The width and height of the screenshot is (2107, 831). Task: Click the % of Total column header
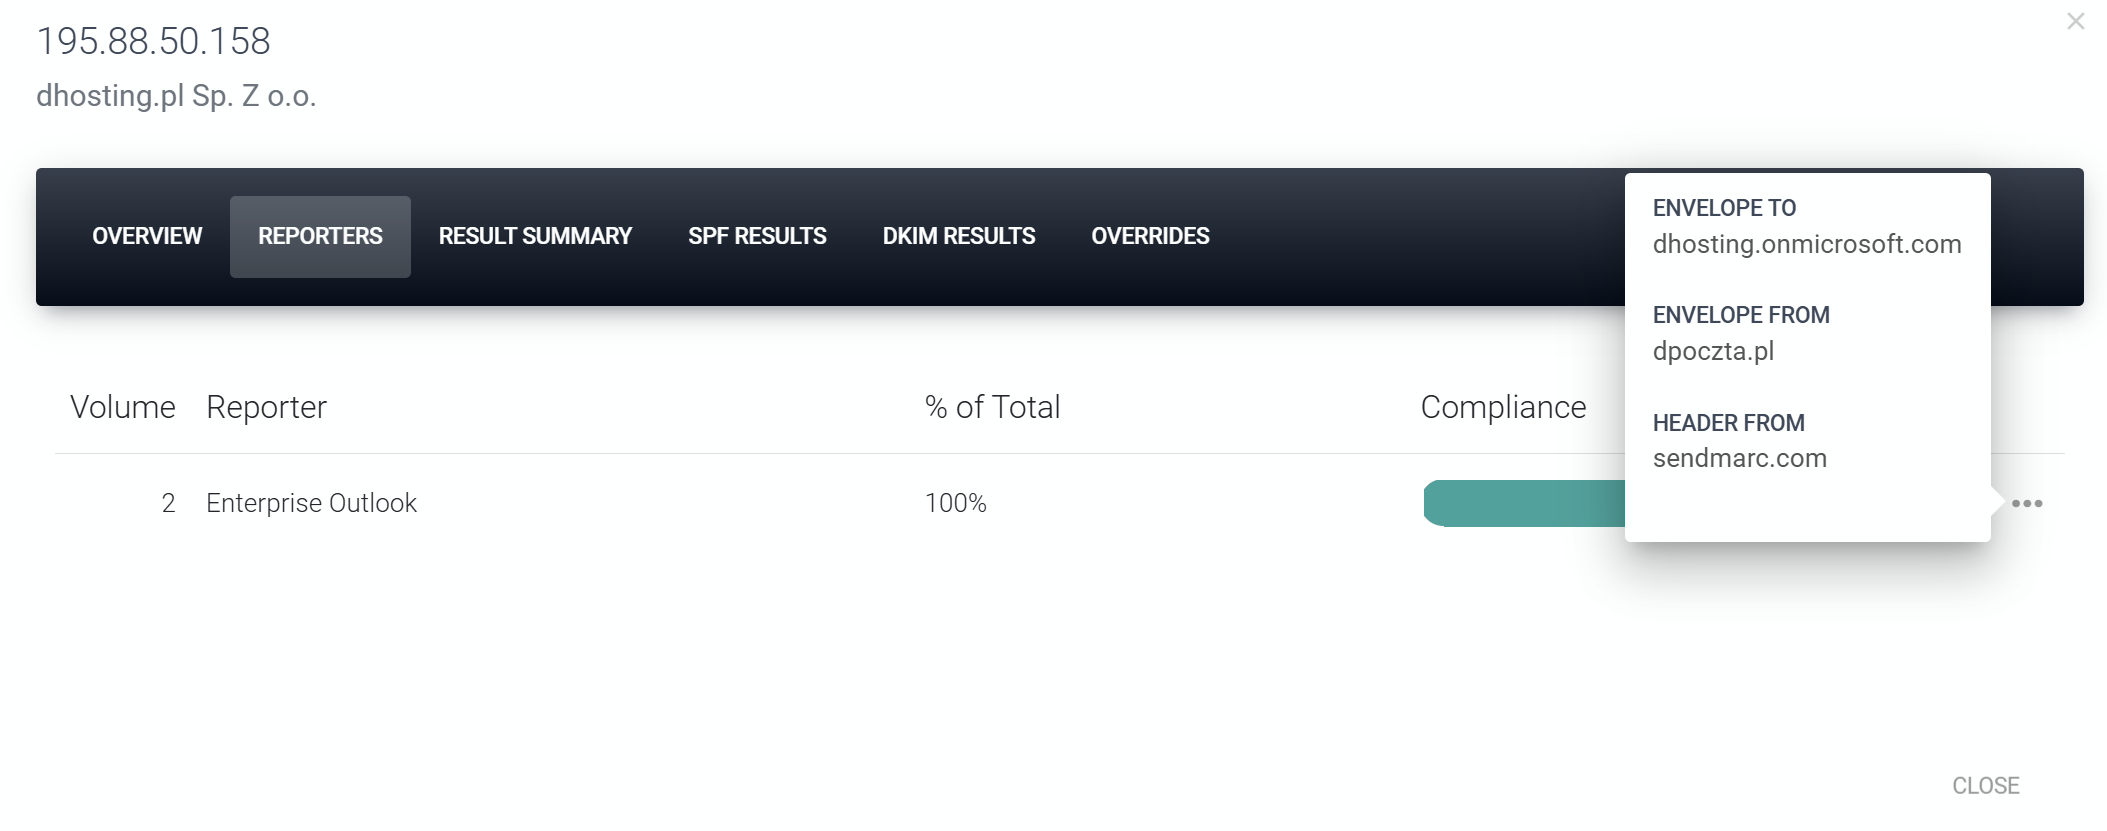992,407
